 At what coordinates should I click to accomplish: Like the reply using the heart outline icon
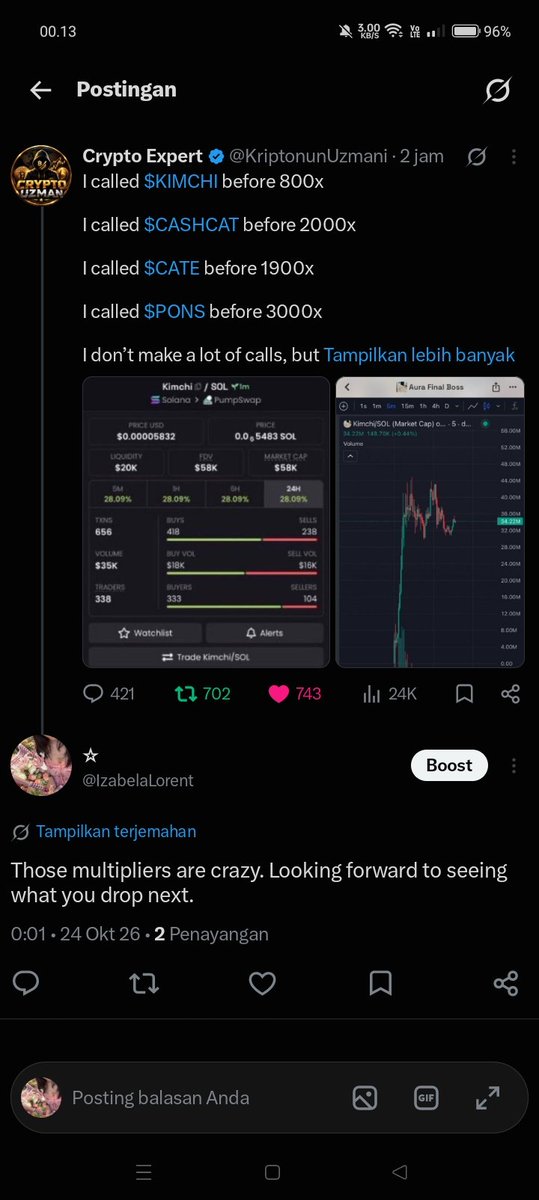pyautogui.click(x=262, y=984)
